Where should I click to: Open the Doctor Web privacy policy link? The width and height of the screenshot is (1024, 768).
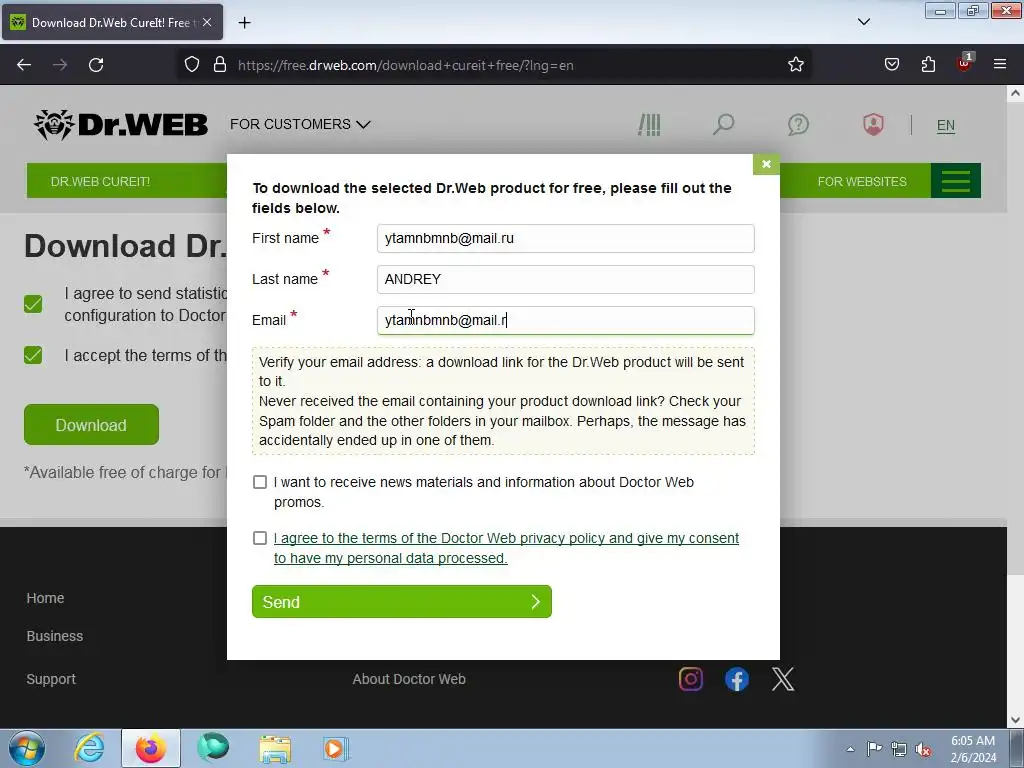click(x=506, y=548)
